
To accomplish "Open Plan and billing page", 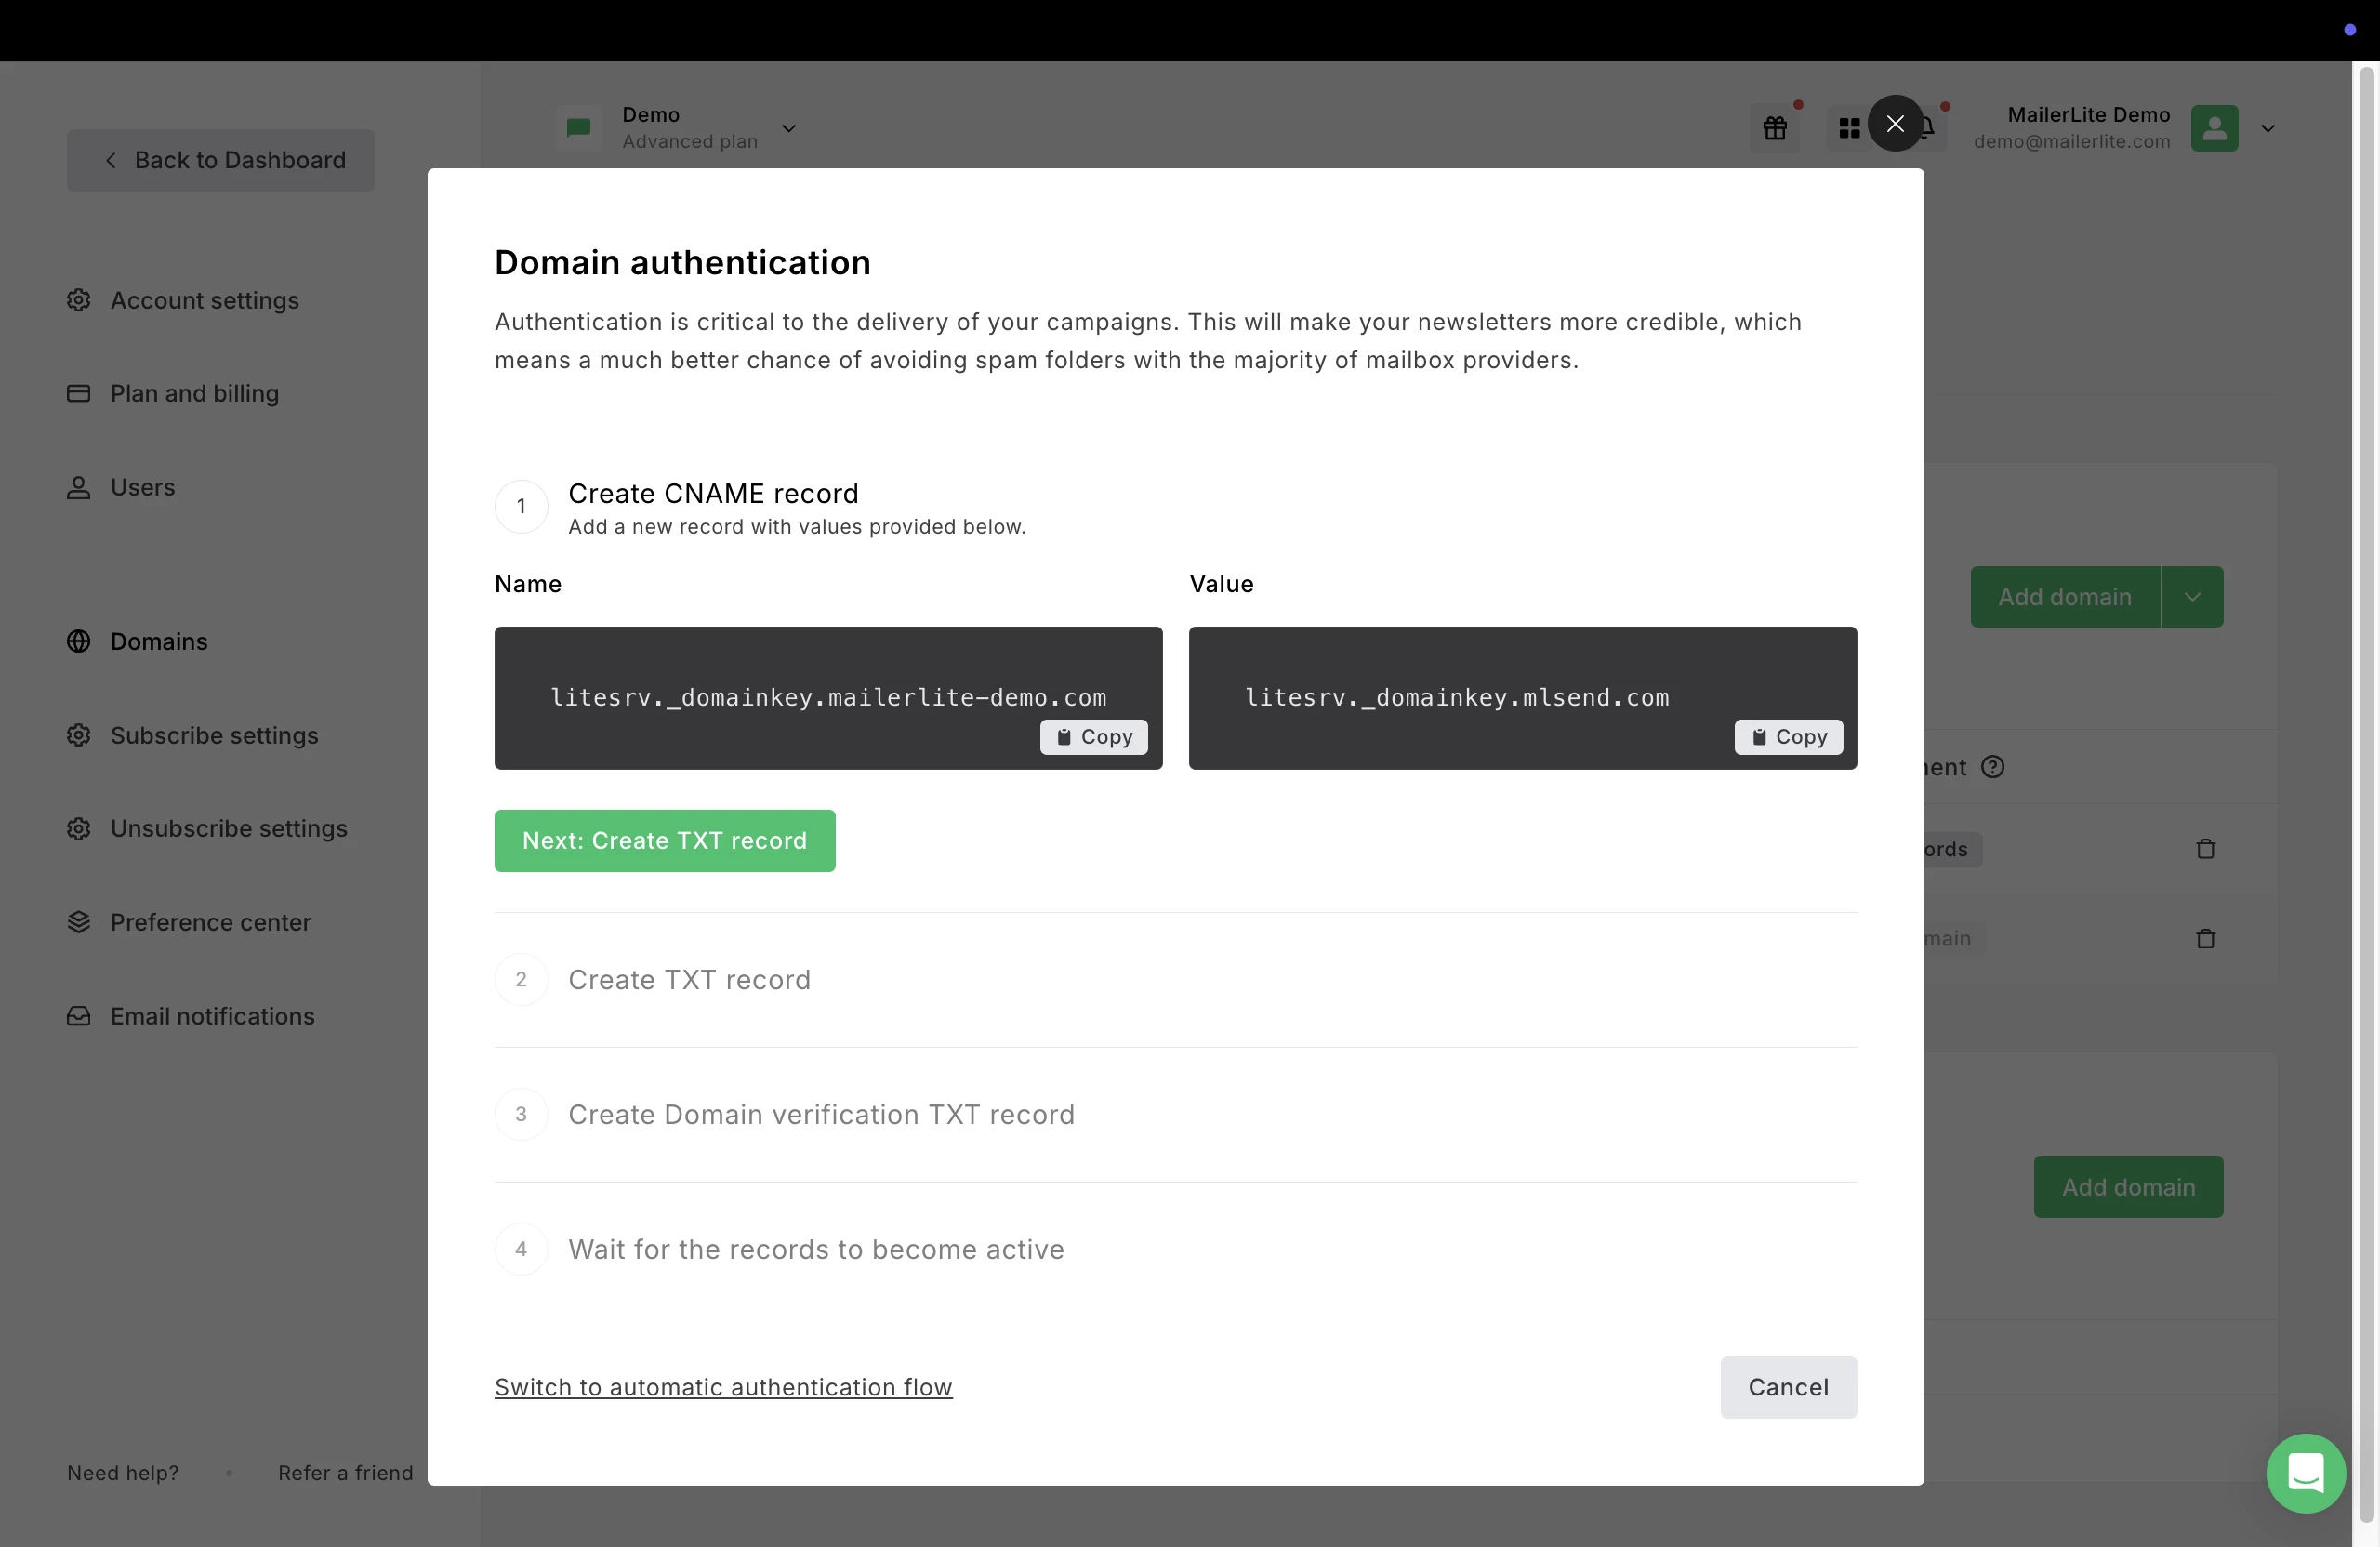I will click(194, 393).
